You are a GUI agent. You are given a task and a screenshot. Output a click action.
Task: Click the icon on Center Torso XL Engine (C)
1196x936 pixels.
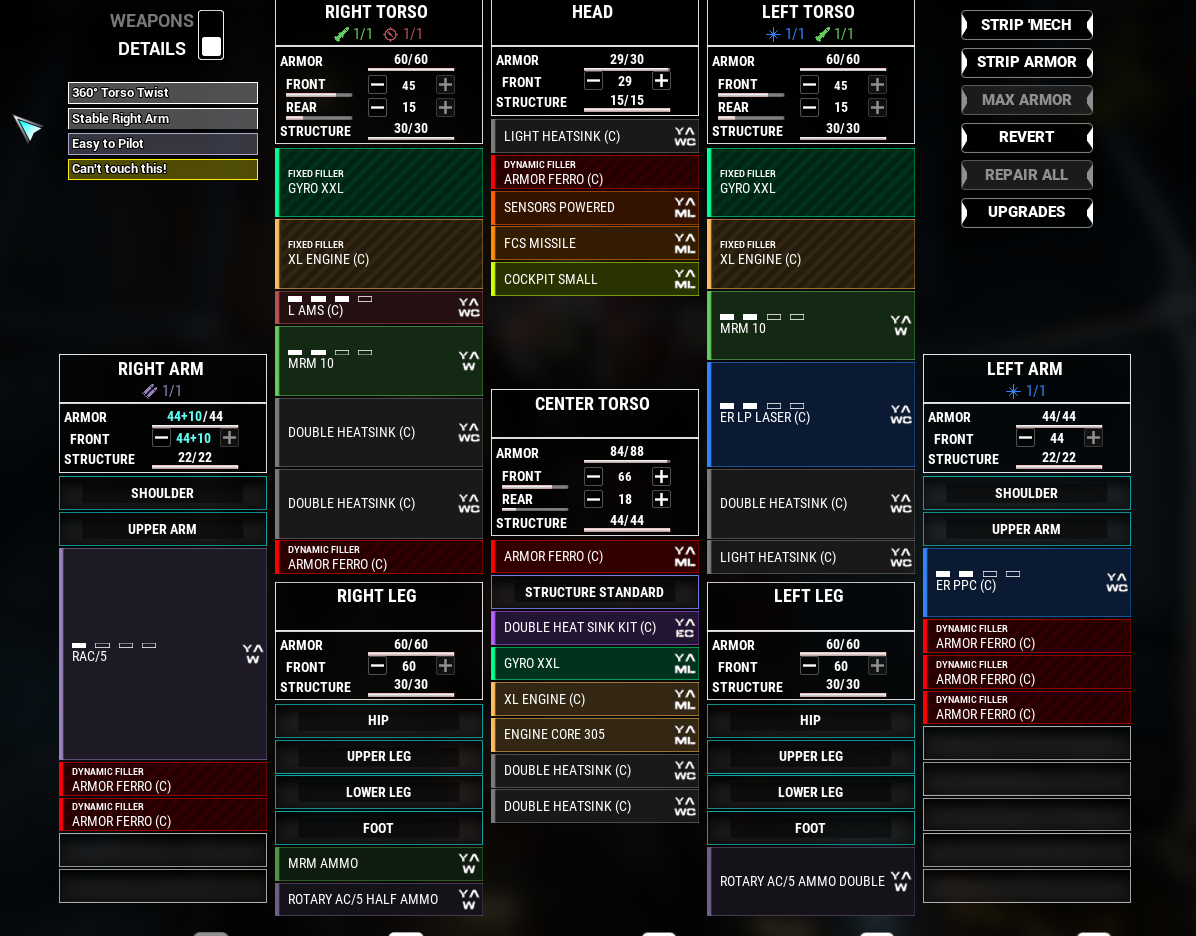(685, 700)
